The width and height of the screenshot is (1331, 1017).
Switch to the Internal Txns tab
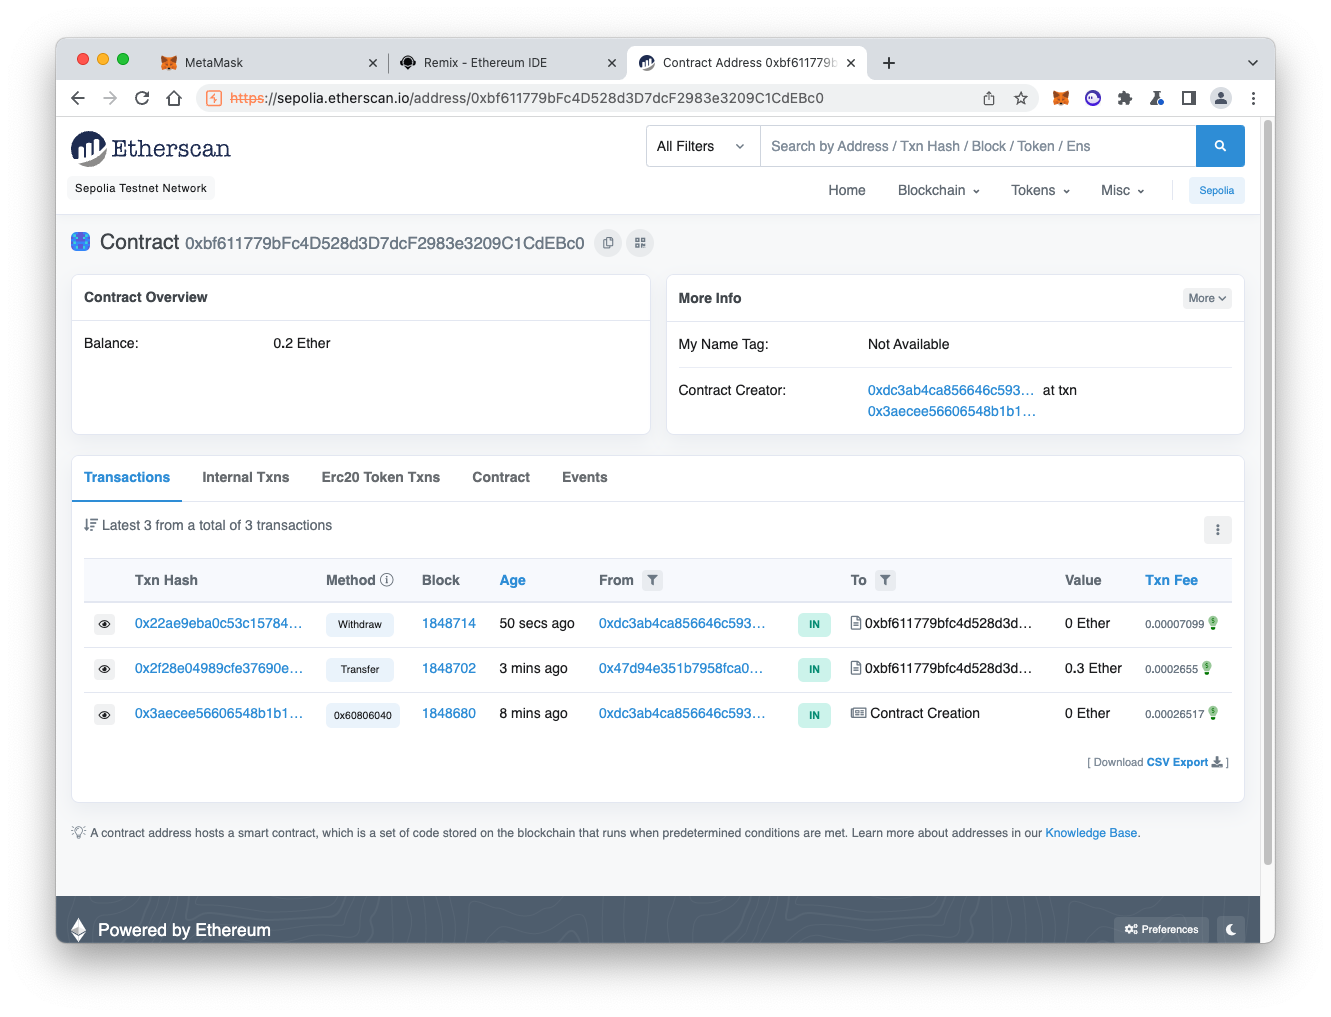tap(246, 478)
